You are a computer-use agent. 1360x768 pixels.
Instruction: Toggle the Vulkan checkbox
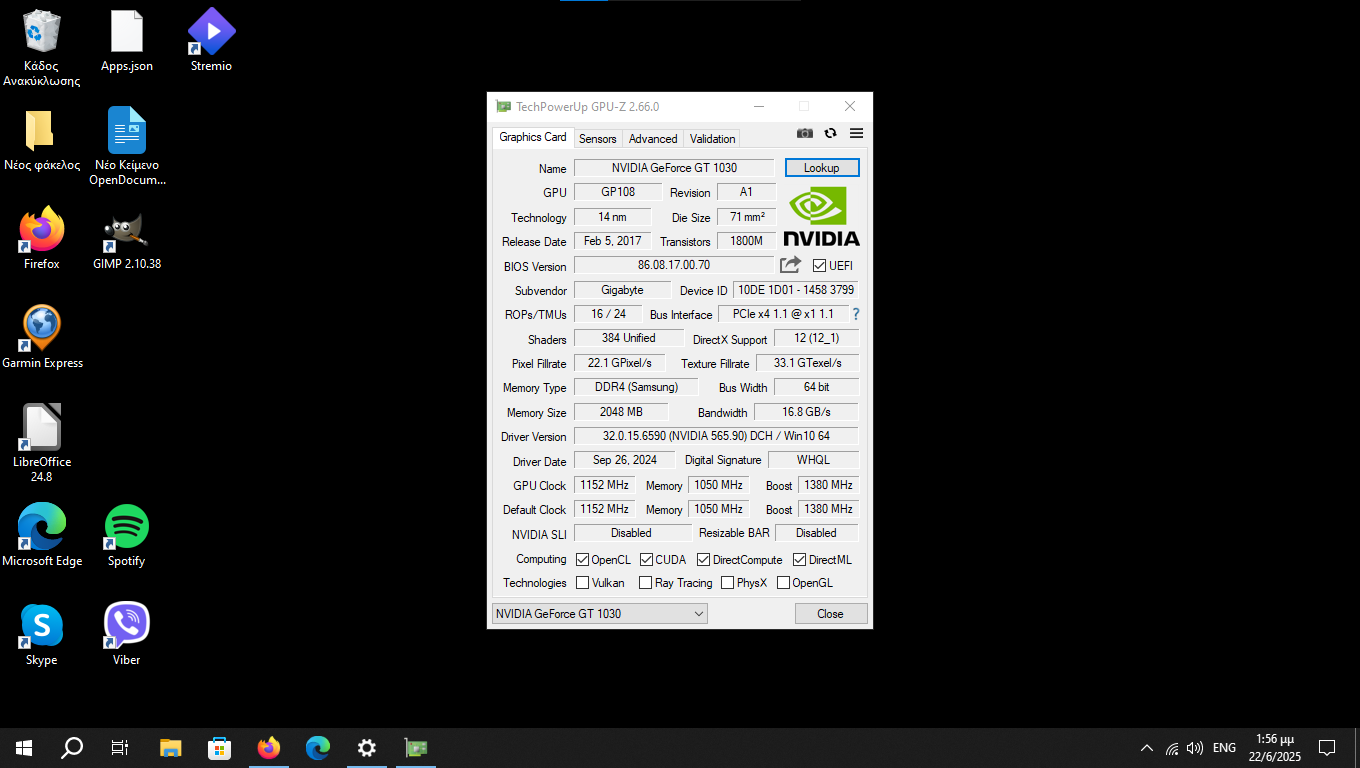click(583, 583)
